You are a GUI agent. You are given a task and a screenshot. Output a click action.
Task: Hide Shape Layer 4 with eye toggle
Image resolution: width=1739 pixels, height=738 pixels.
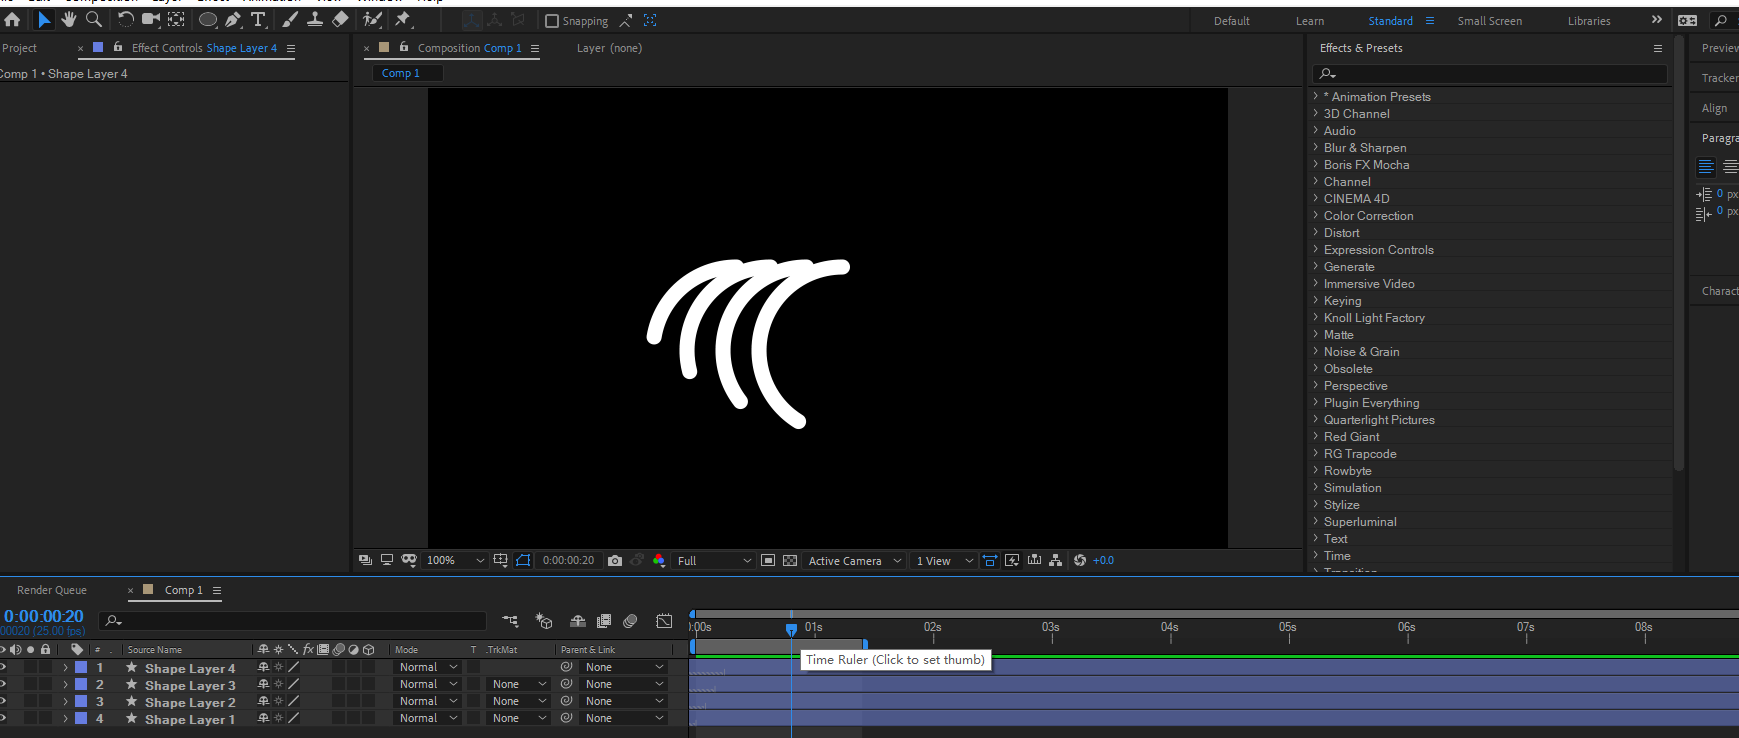click(x=3, y=667)
